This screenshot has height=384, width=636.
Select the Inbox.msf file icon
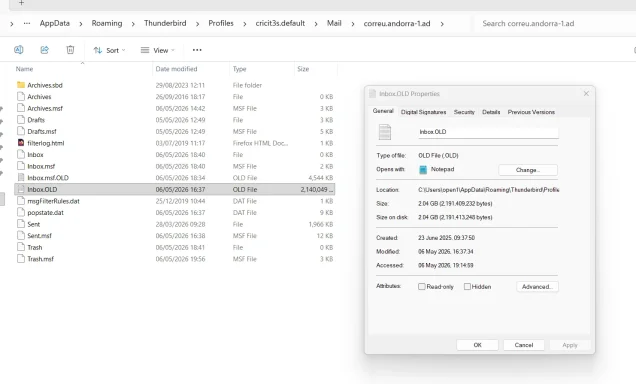21,166
